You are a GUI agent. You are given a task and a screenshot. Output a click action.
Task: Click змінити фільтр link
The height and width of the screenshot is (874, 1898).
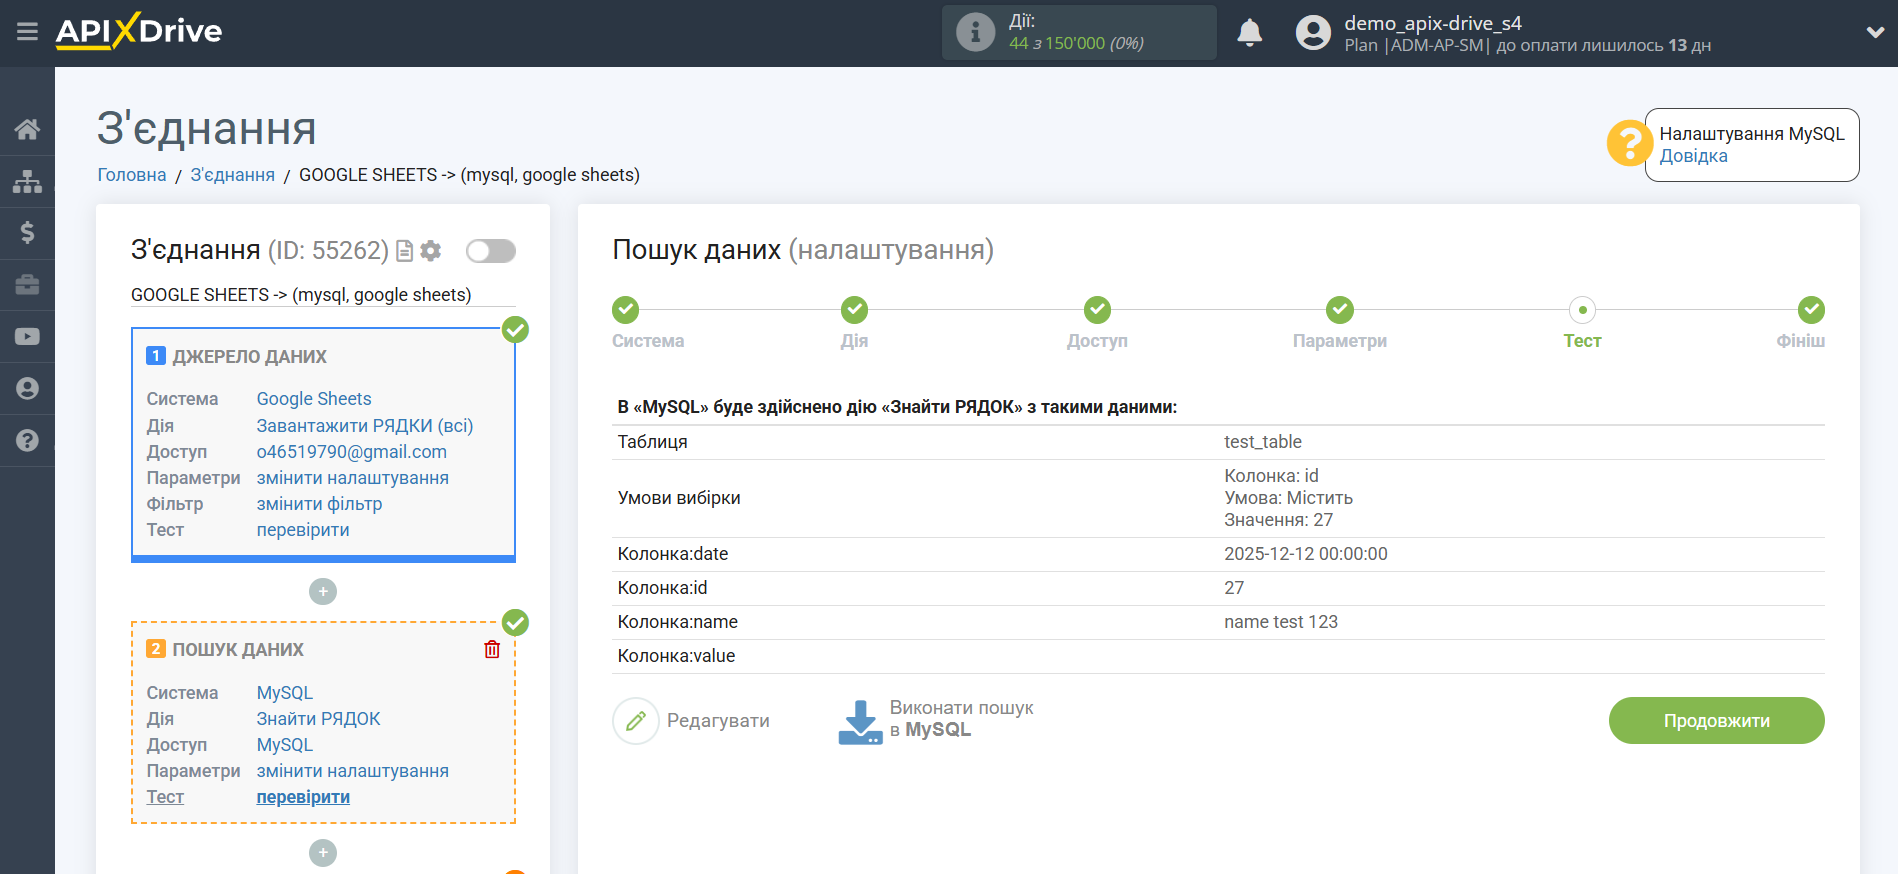click(x=320, y=504)
